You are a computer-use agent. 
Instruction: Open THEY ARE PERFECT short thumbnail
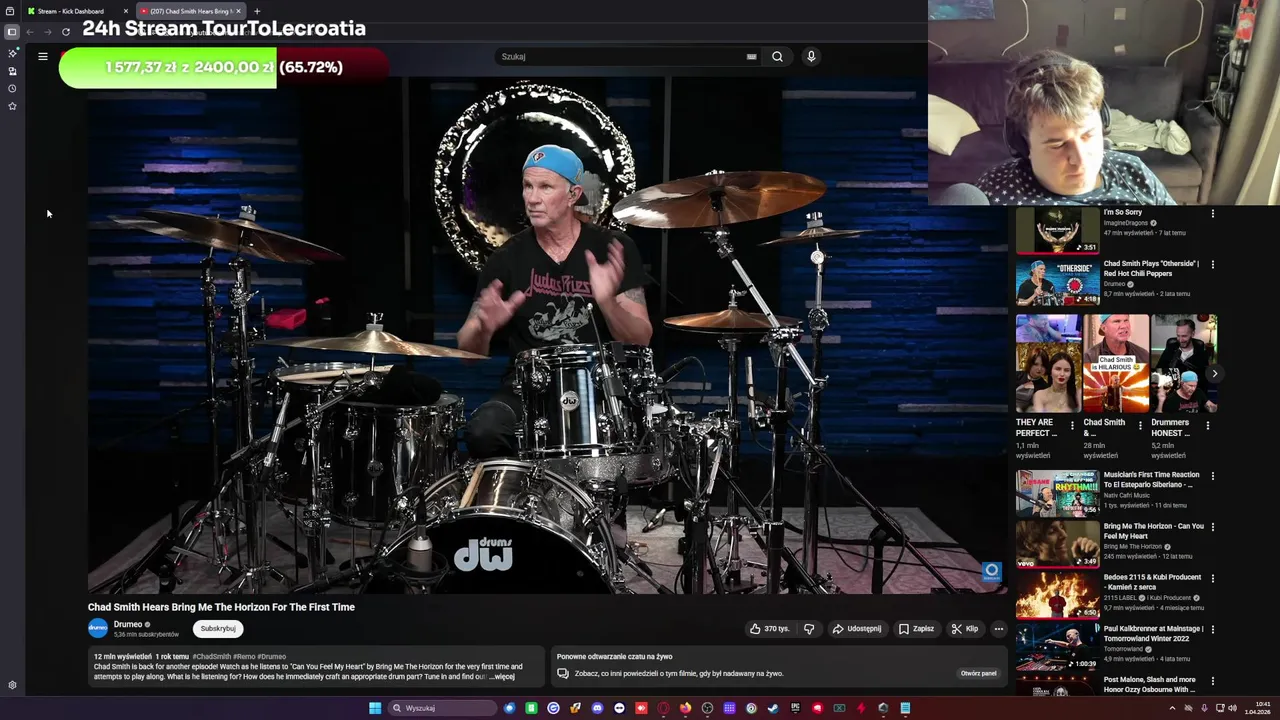tap(1048, 363)
